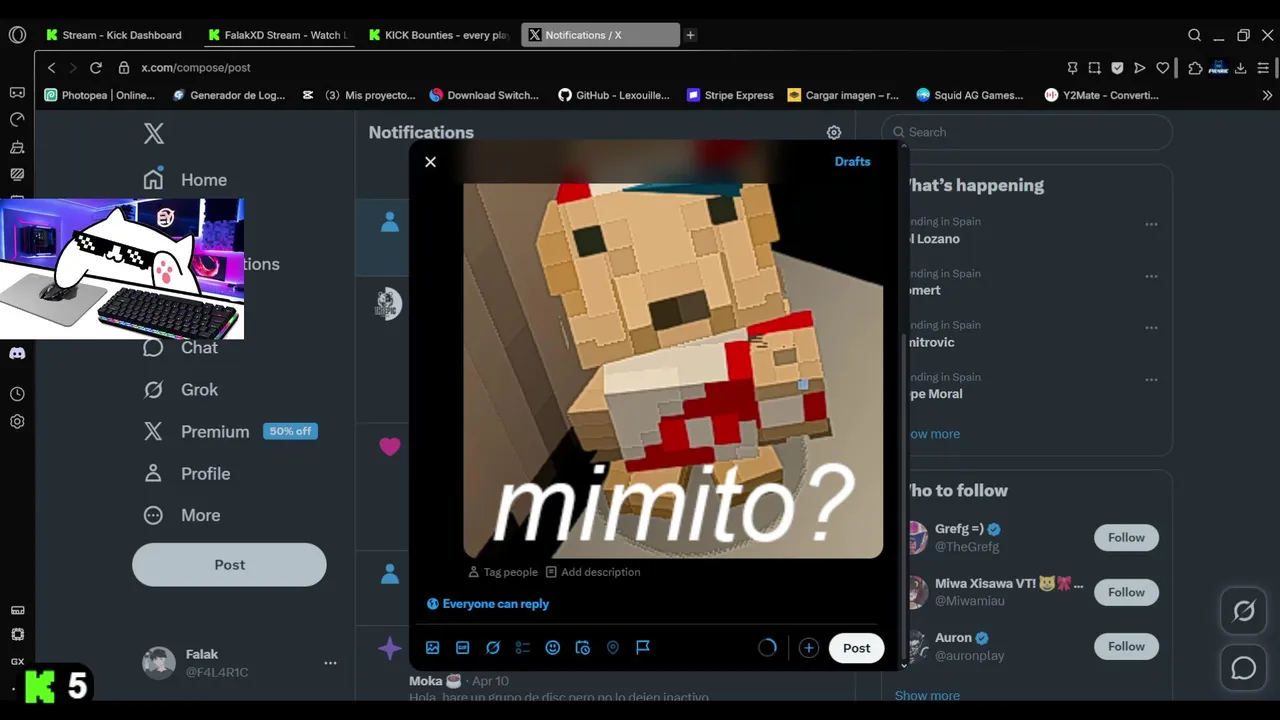Open browser easy setup menu
The height and width of the screenshot is (720, 1280).
pos(1263,68)
